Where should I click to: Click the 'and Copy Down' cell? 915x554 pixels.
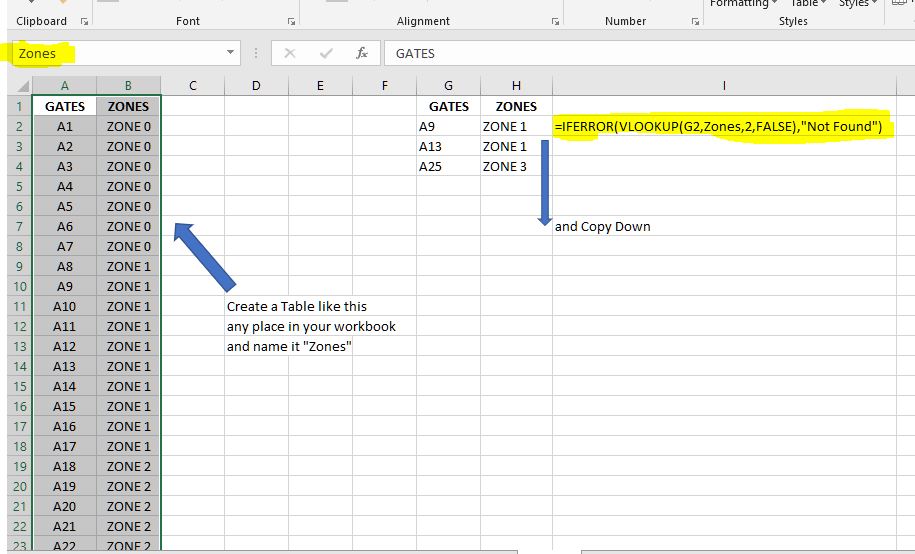pos(724,227)
